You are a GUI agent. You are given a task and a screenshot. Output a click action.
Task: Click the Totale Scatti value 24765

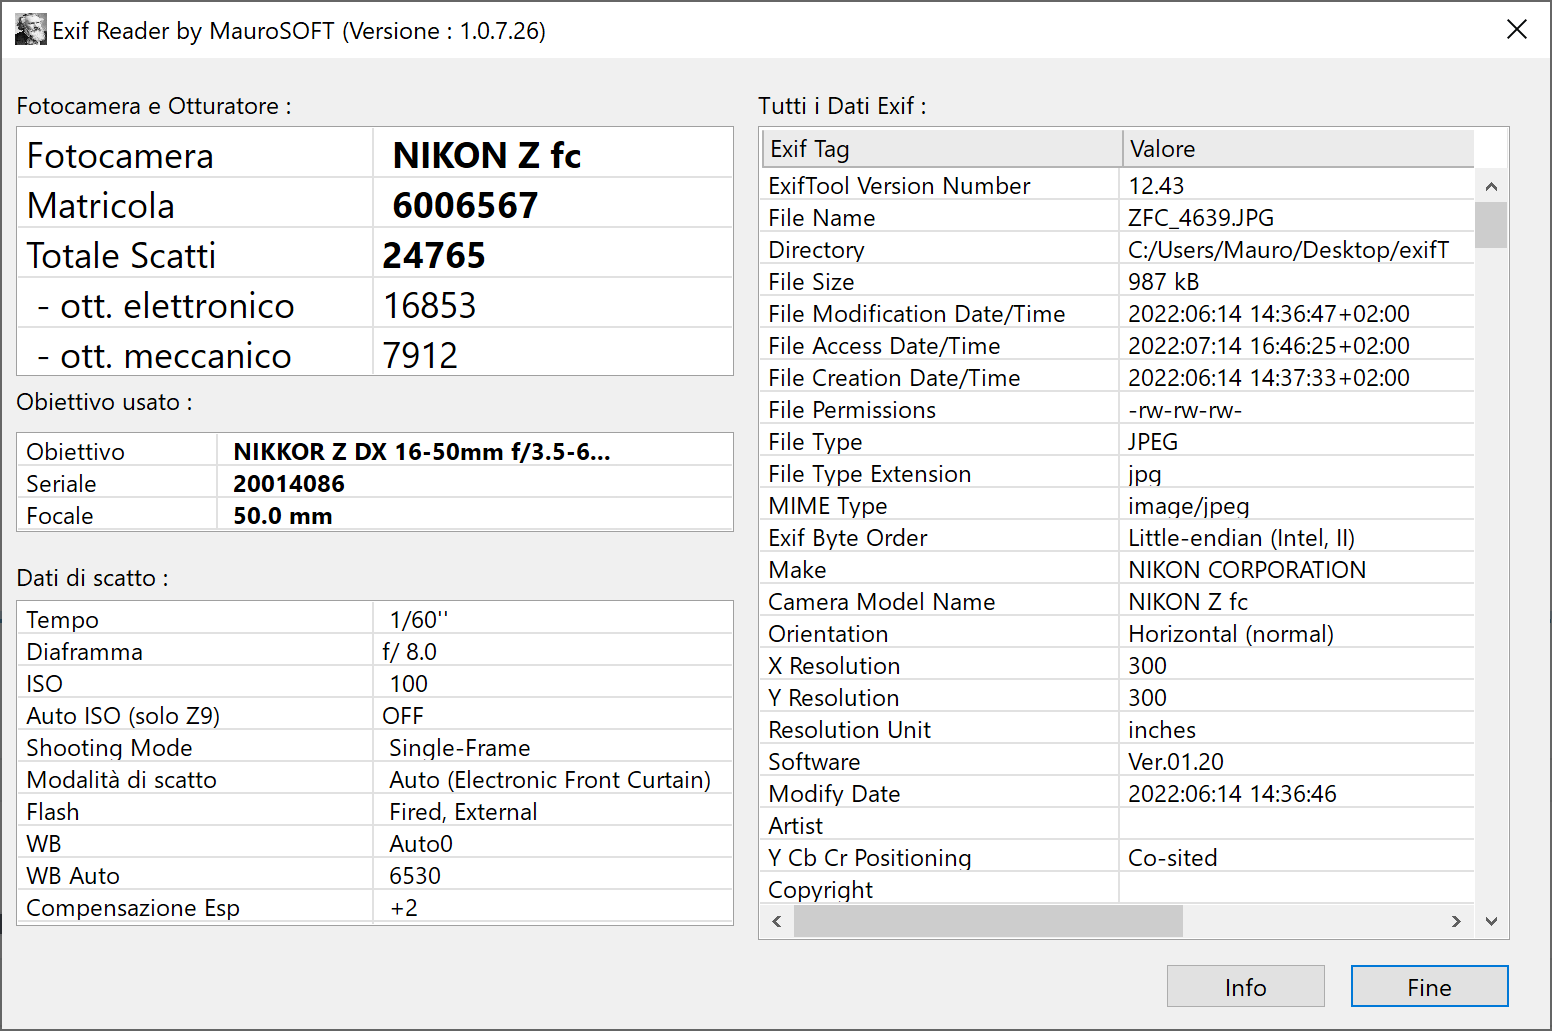coord(434,255)
